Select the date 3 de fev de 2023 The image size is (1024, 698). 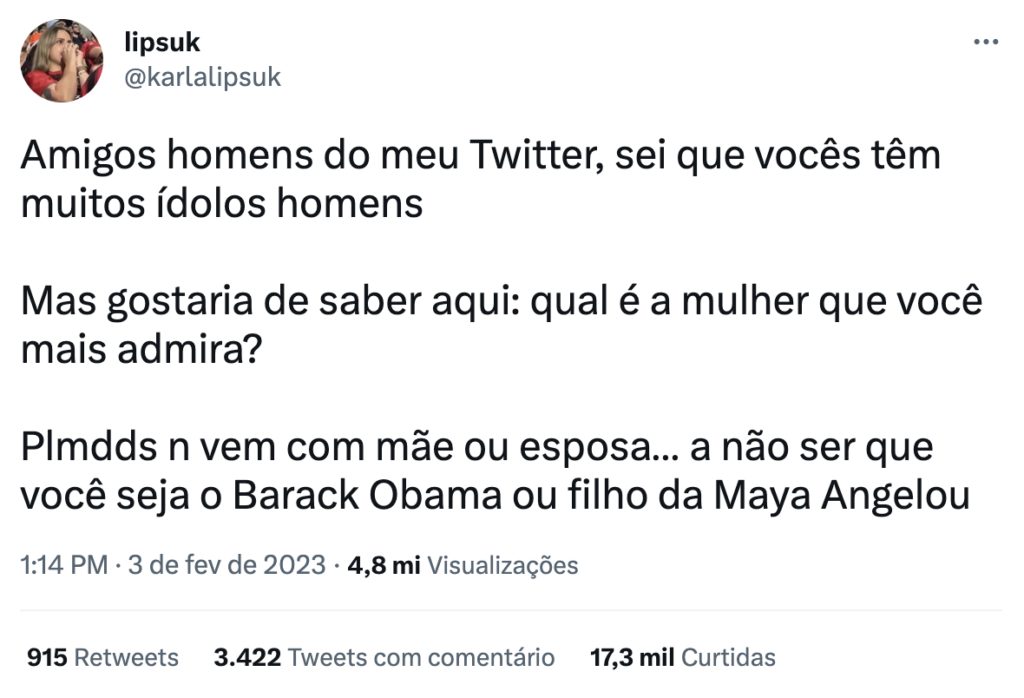click(x=227, y=565)
